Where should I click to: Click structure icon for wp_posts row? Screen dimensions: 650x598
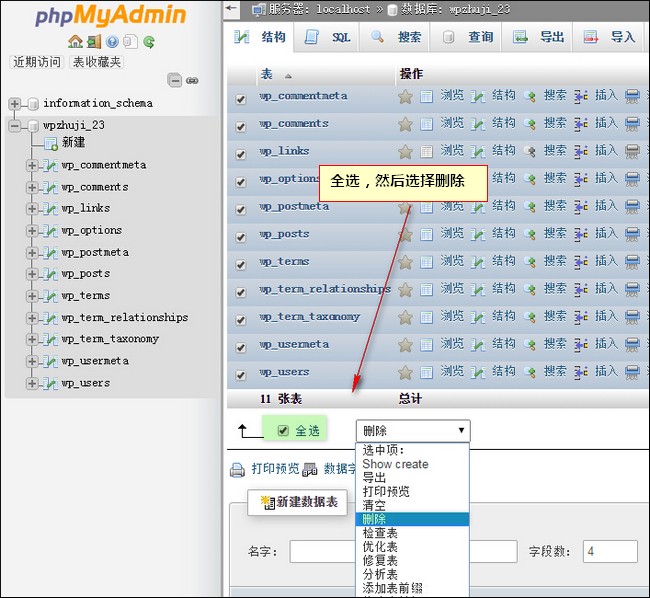478,235
